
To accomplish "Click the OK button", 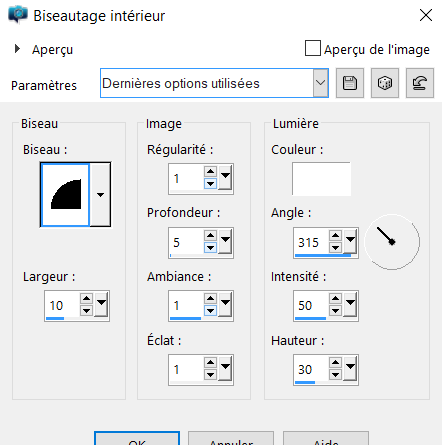I will point(137,439).
